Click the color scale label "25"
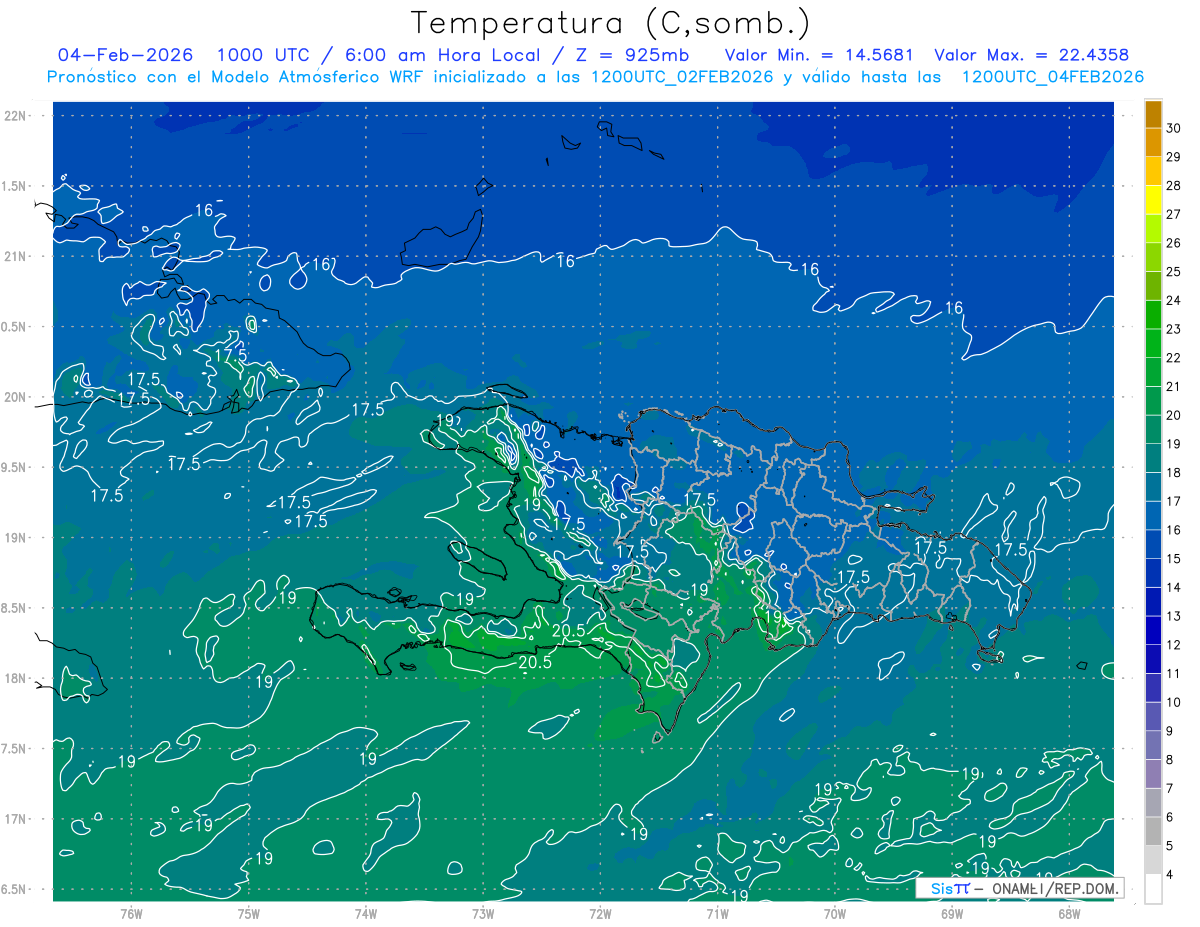 tap(1174, 271)
